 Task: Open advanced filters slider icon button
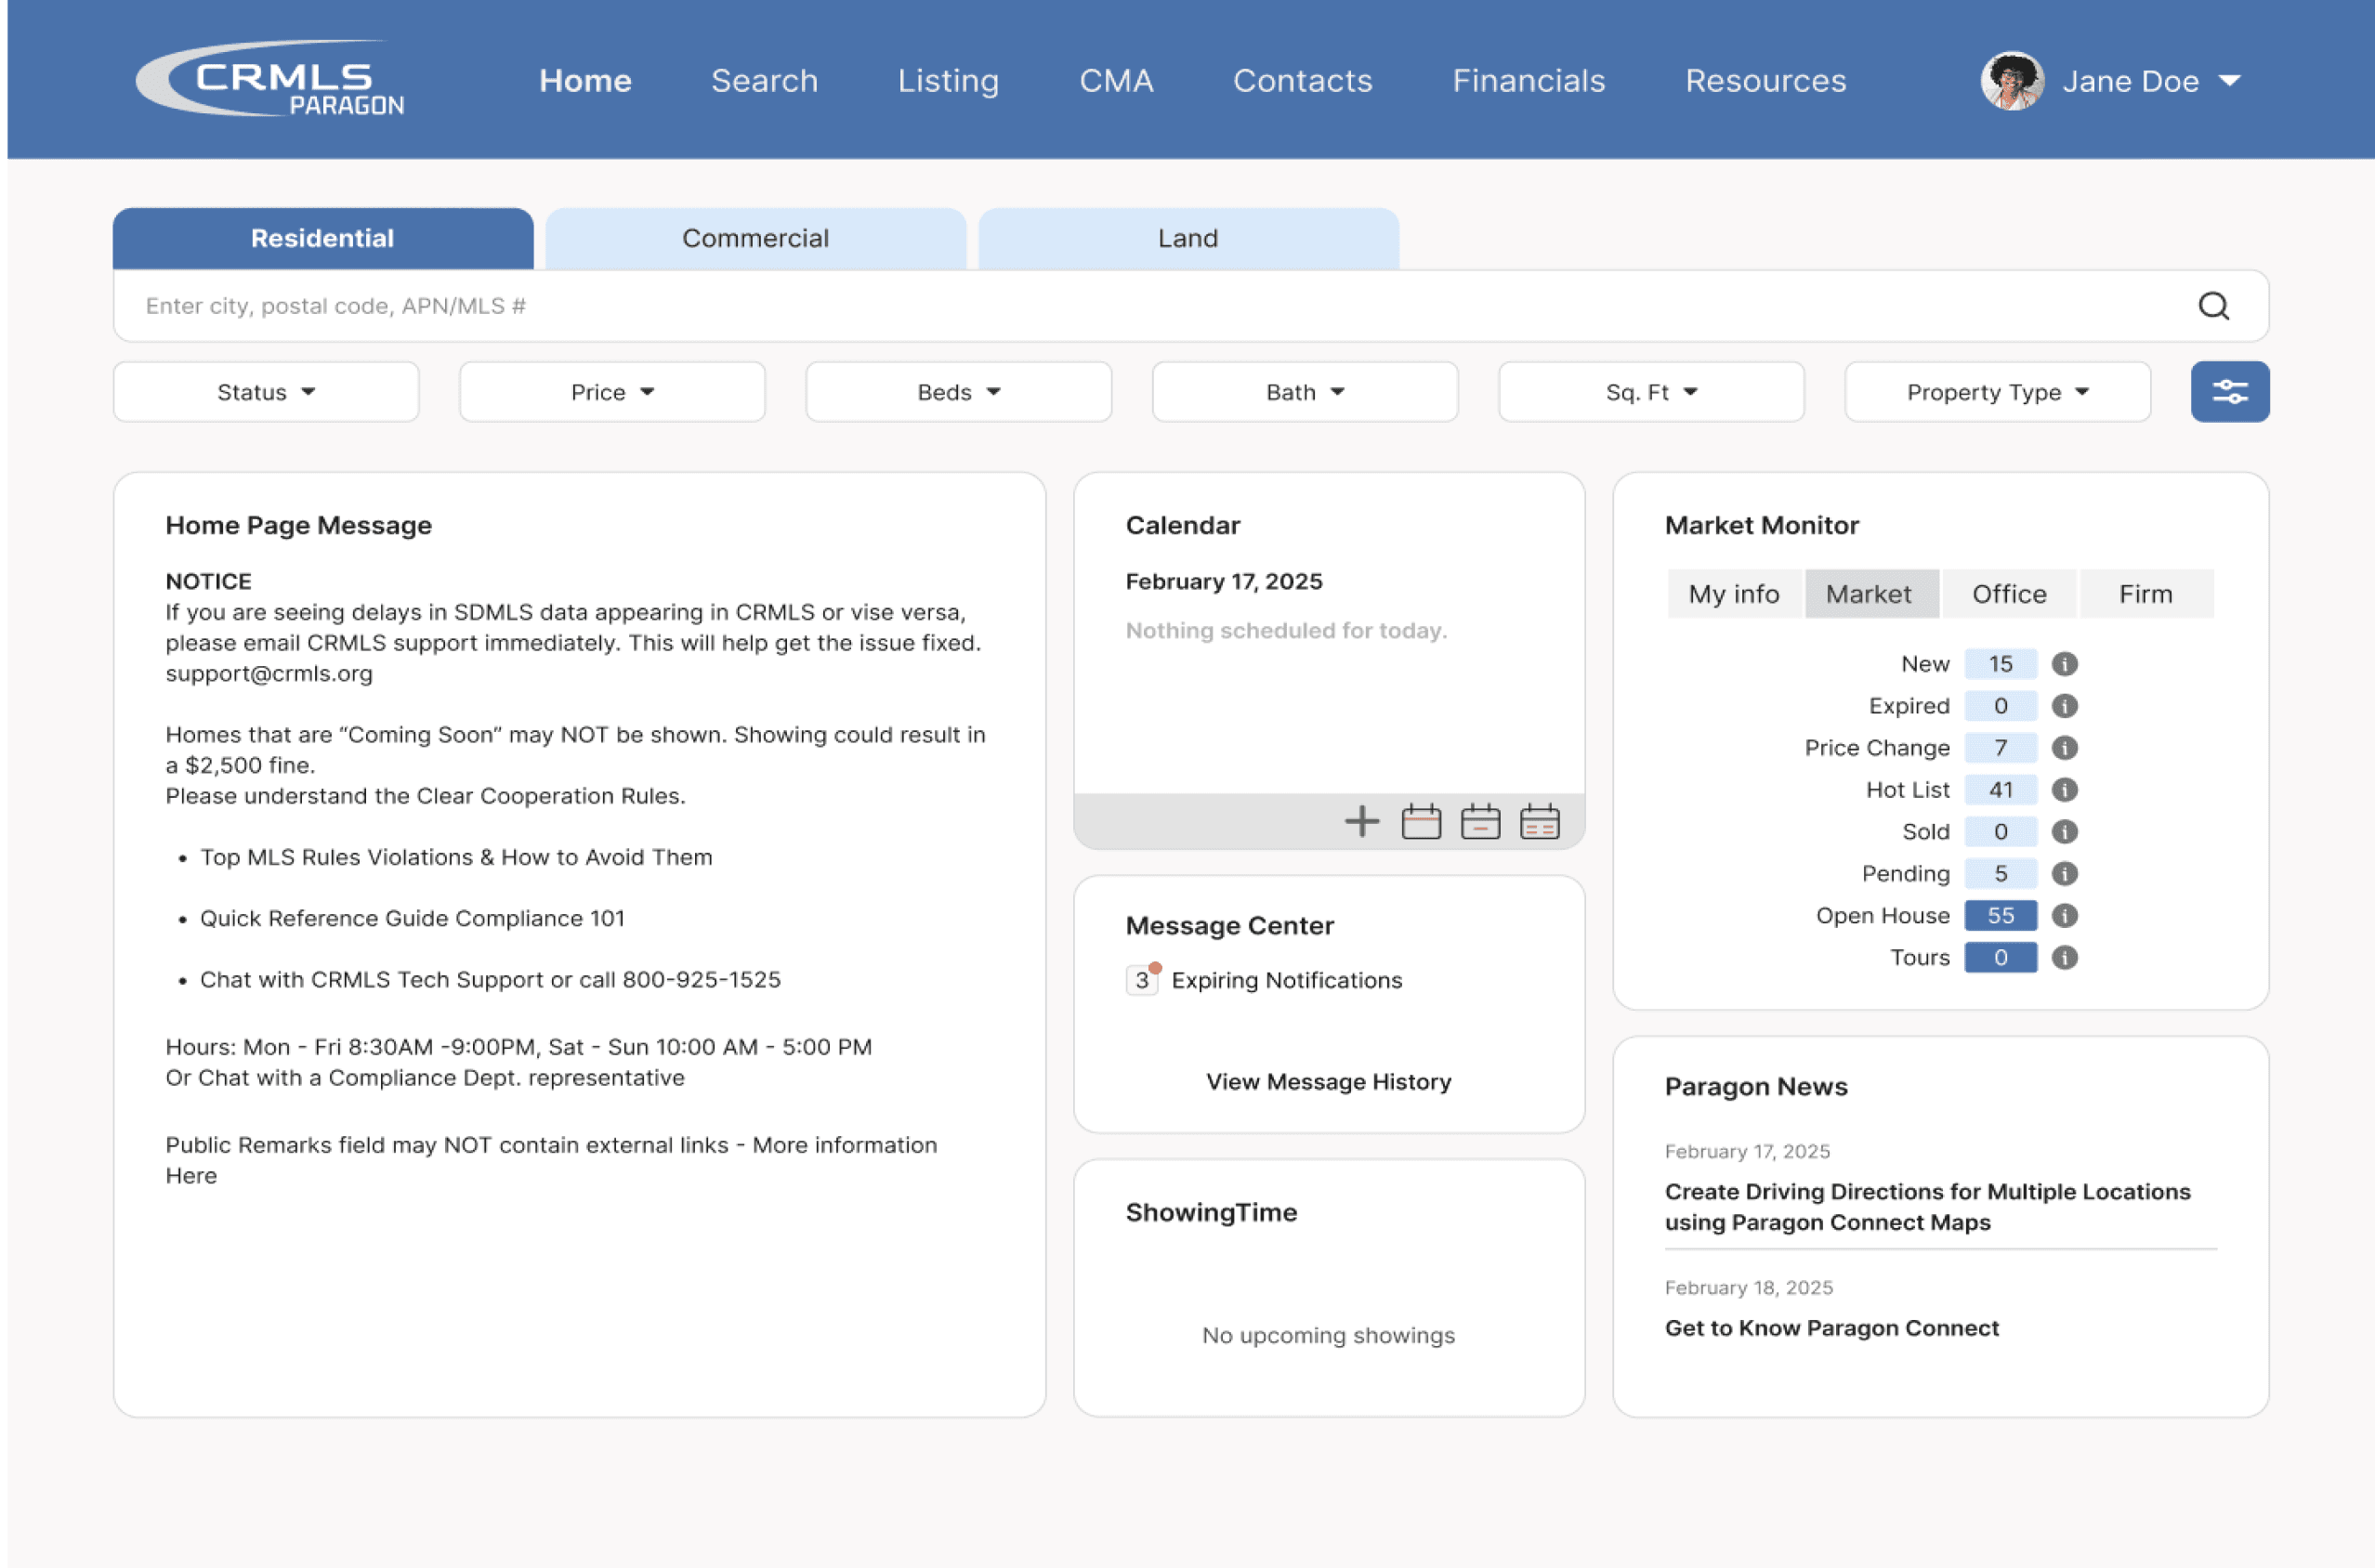click(2229, 392)
